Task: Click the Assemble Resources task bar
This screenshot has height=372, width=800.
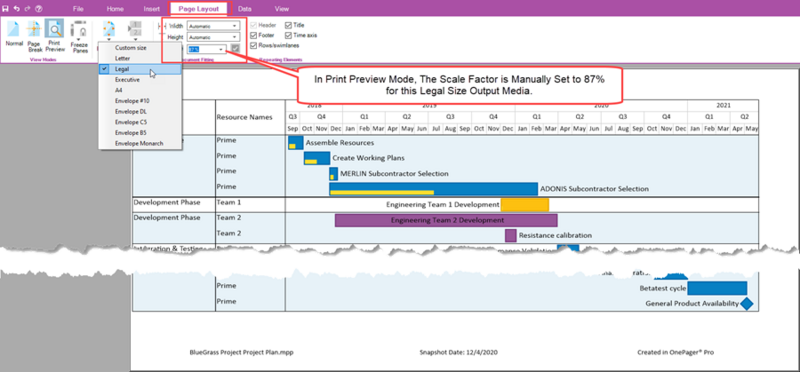Action: point(295,143)
